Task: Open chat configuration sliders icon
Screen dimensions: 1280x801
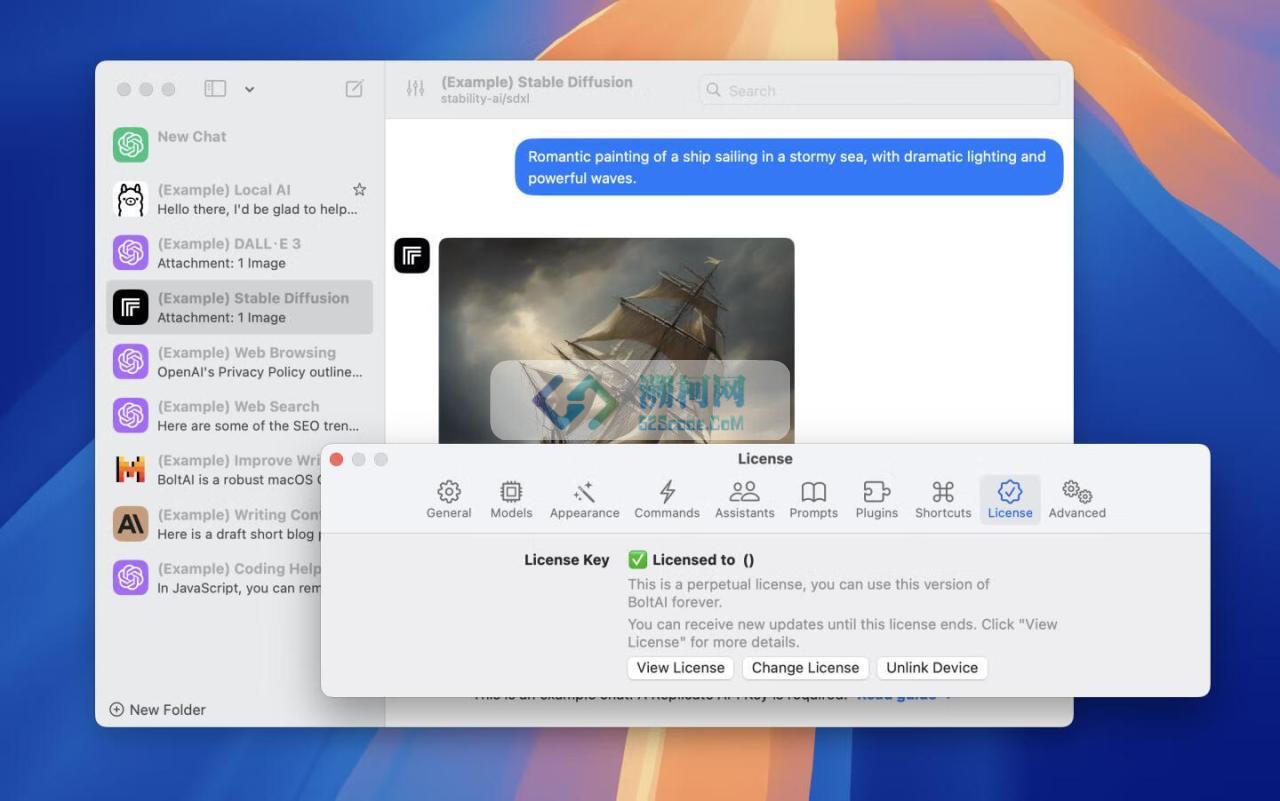Action: 415,89
